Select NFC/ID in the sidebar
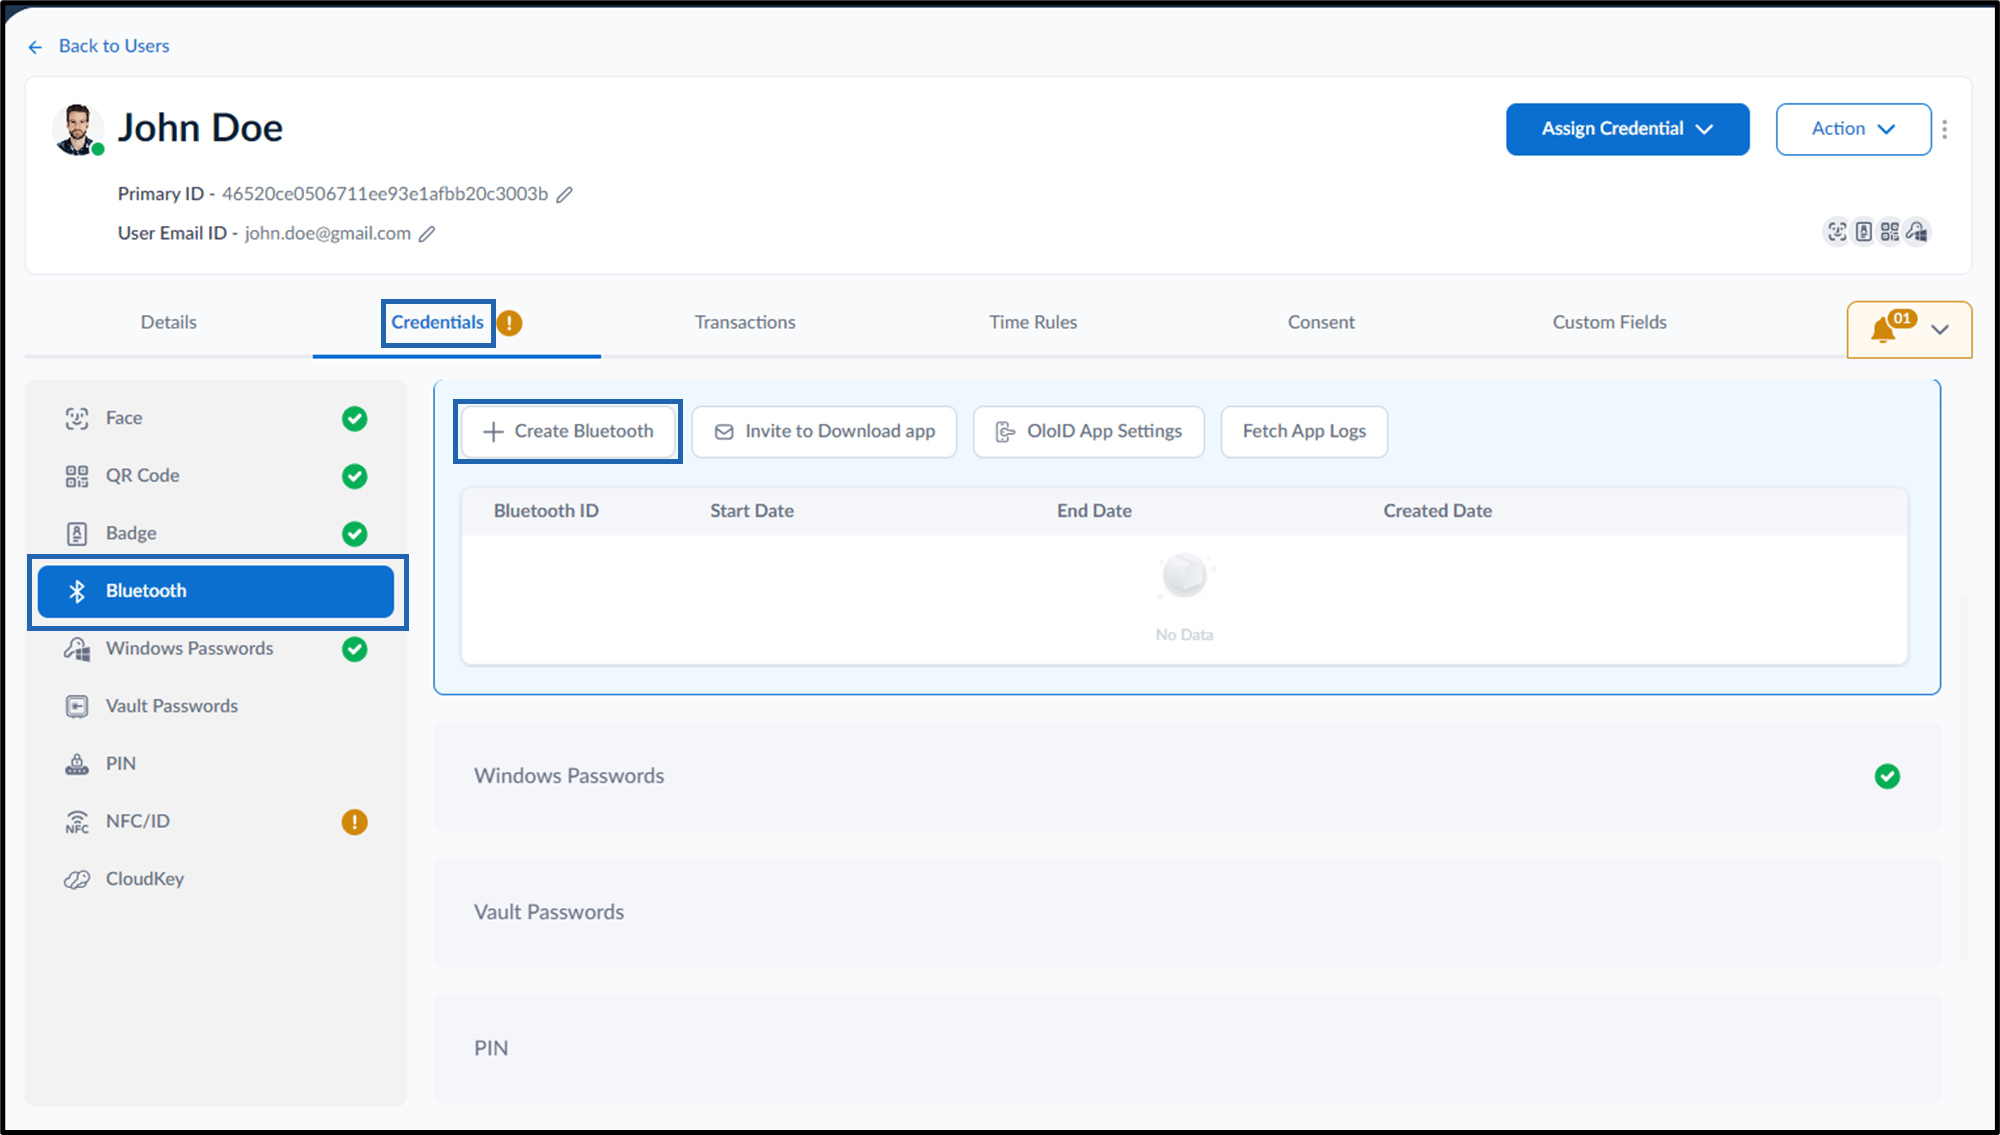Image resolution: width=2000 pixels, height=1135 pixels. pyautogui.click(x=216, y=822)
